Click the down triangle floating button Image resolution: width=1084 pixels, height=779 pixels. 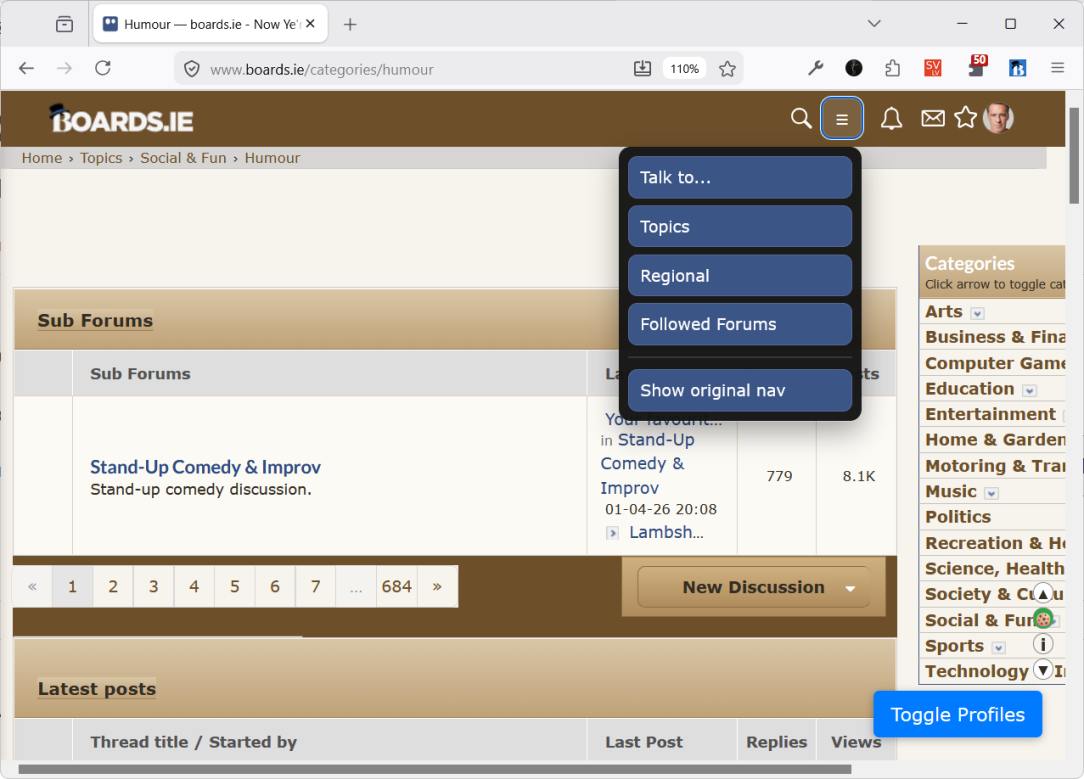tap(1043, 669)
